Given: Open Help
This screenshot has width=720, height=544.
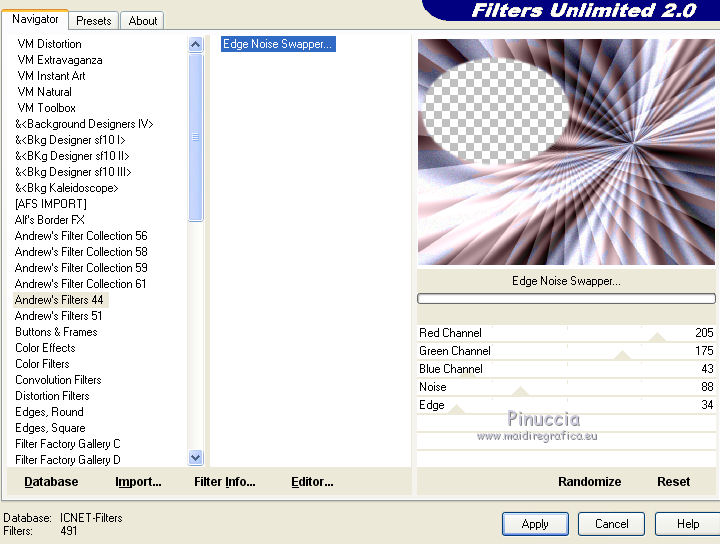Looking at the screenshot, I should (687, 524).
